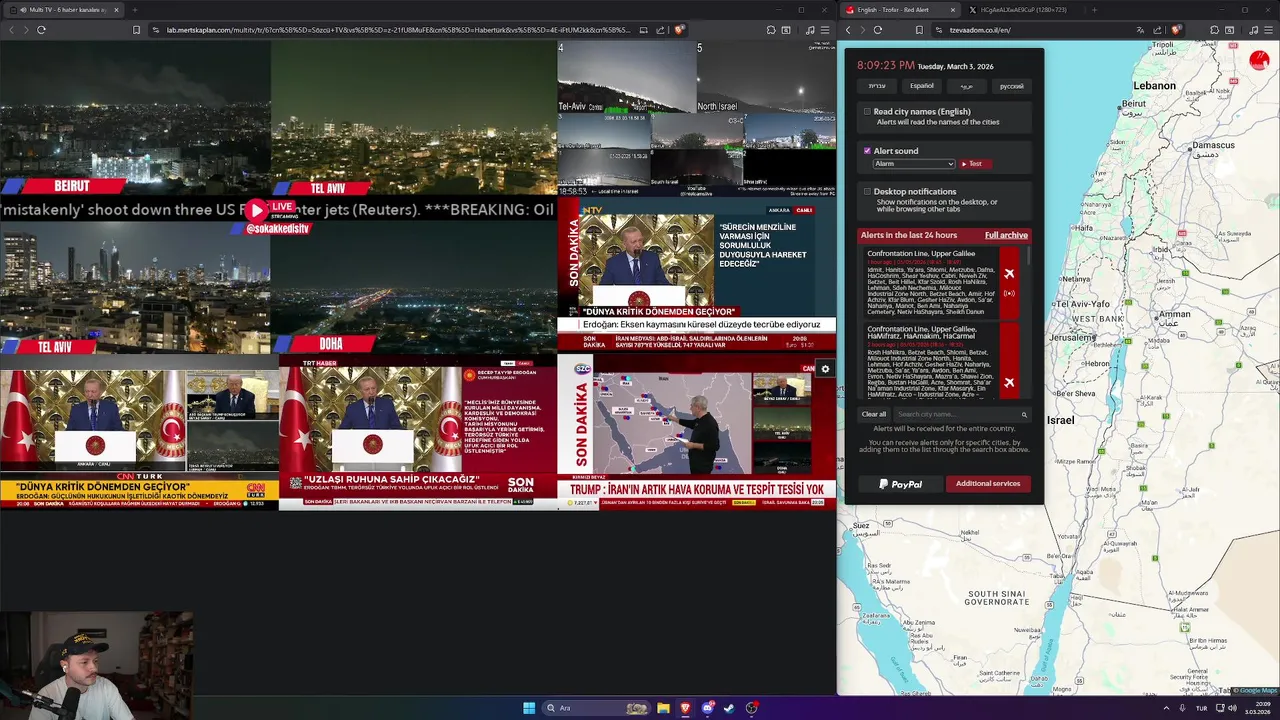This screenshot has width=1280, height=720.
Task: Open clock showing 20:09 in taskbar
Action: tap(1257, 708)
